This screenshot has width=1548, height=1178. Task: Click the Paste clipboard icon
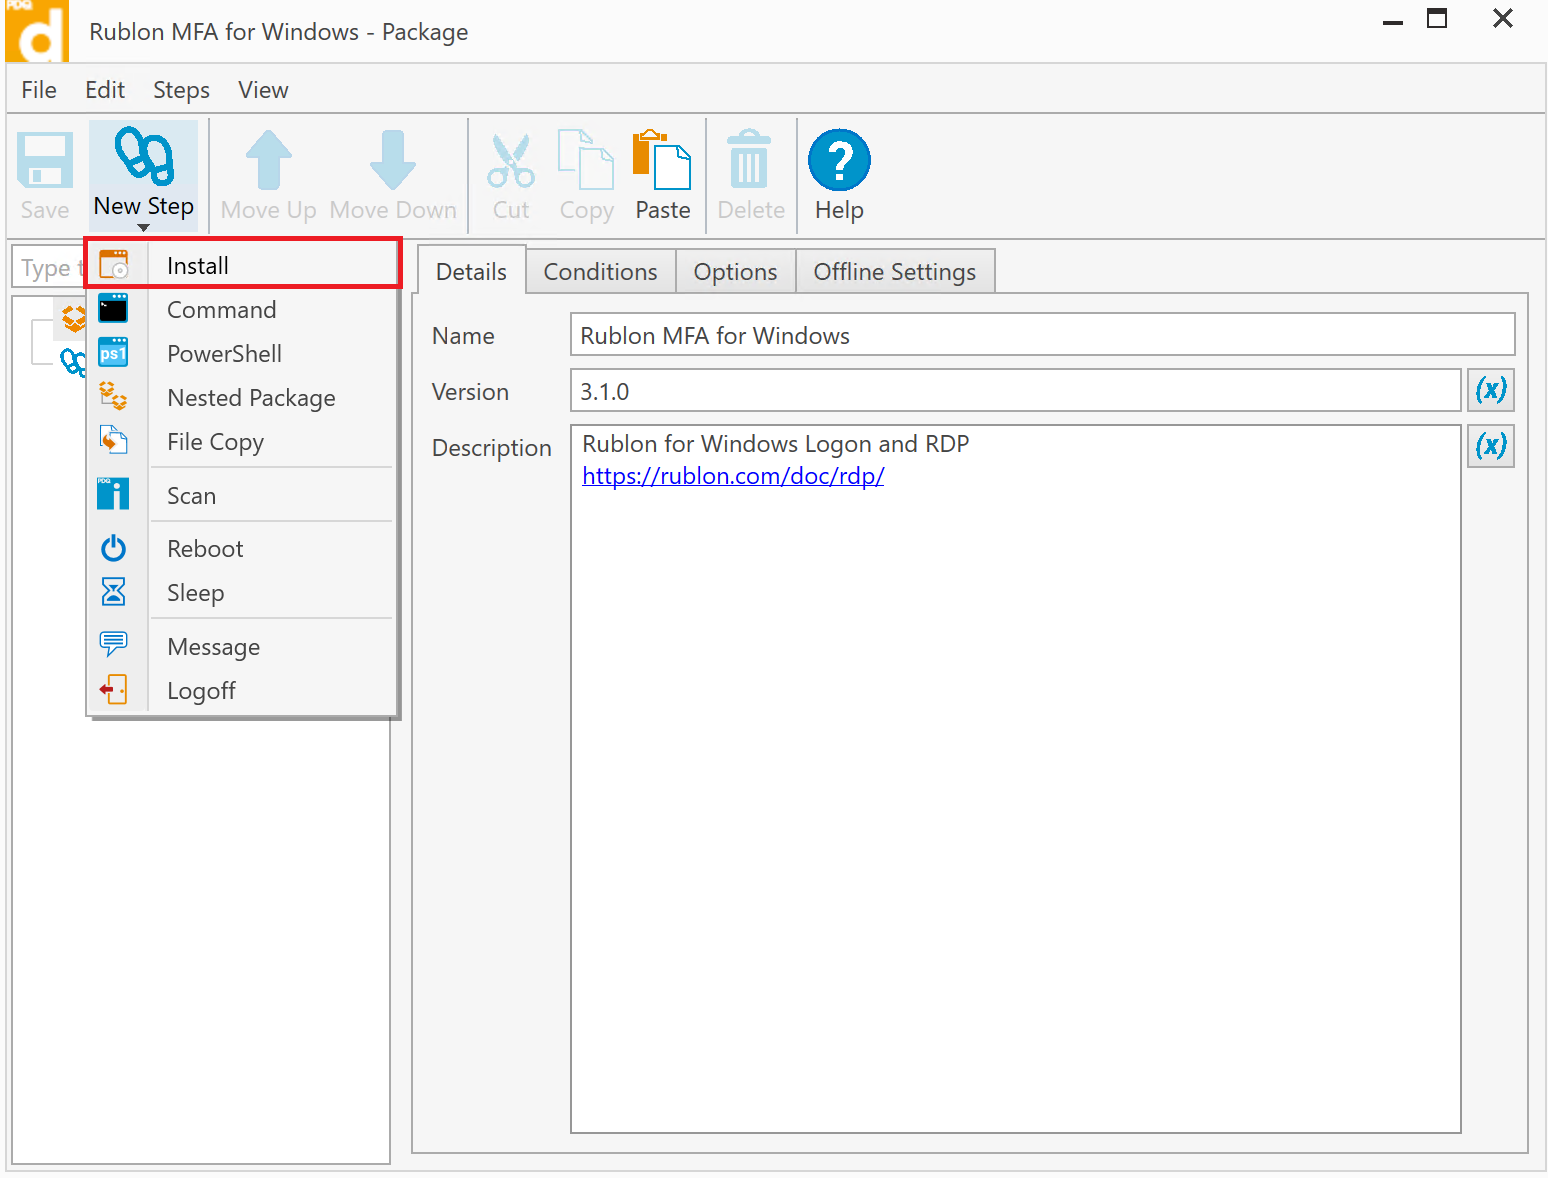662,161
